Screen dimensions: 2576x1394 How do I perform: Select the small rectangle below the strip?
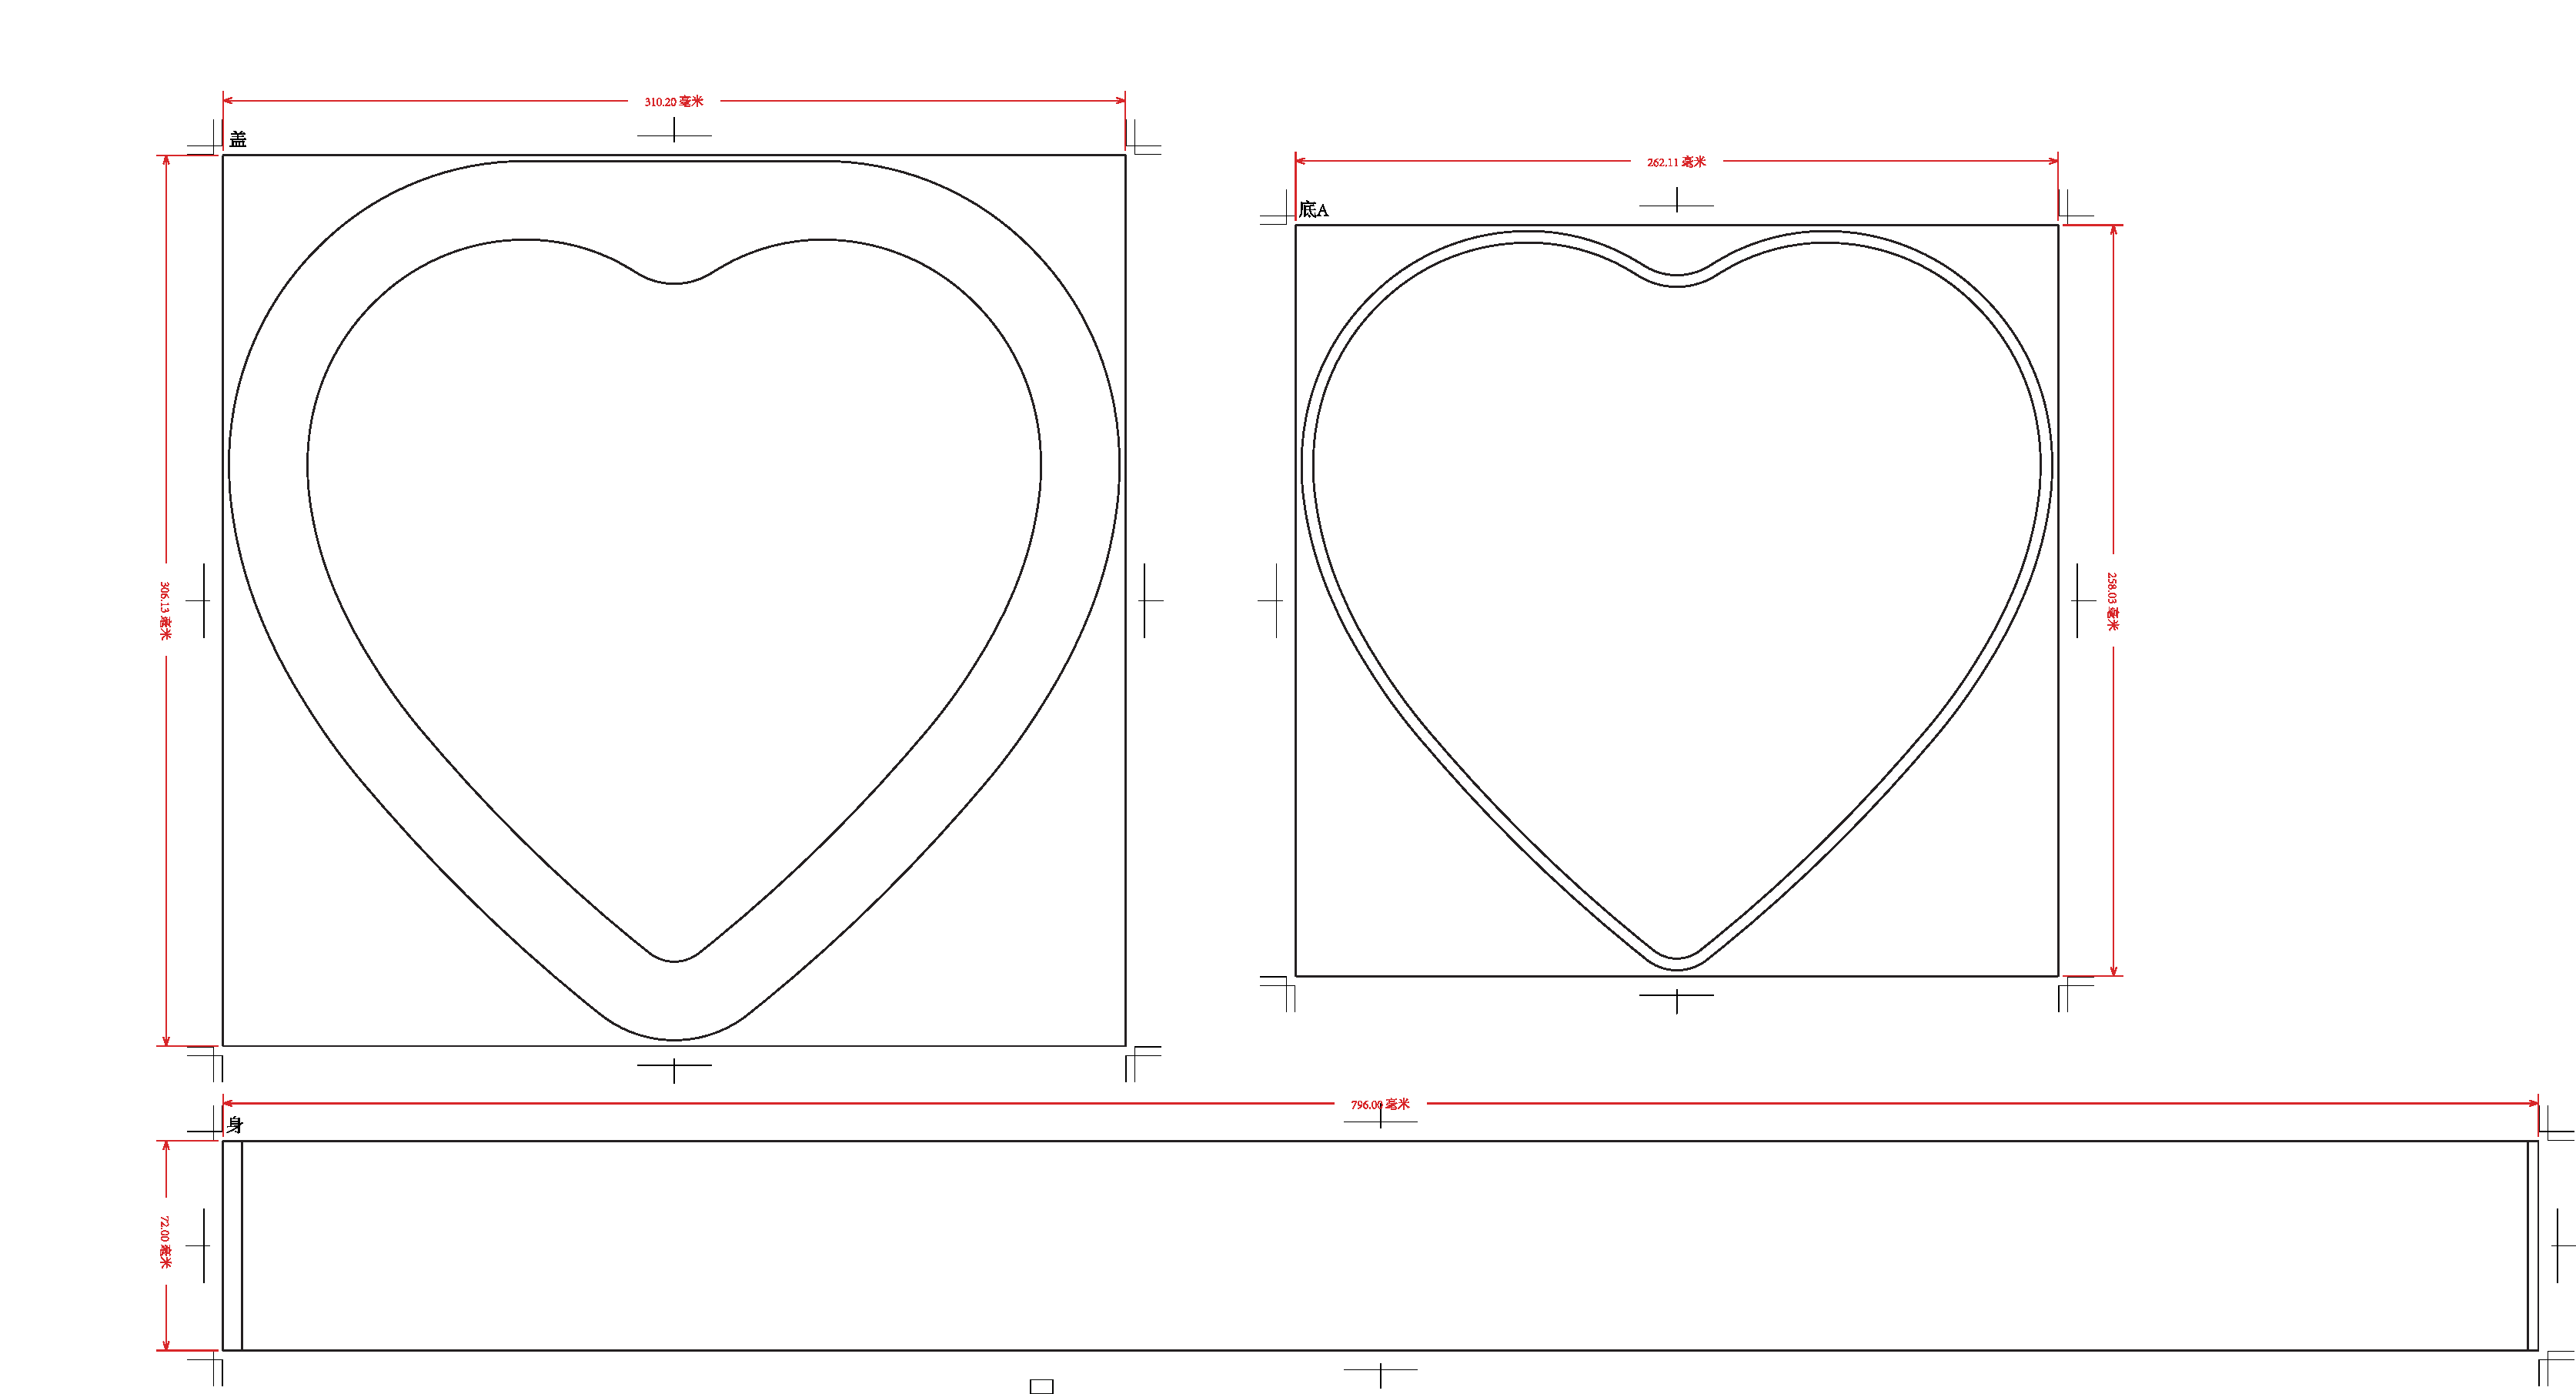[1041, 1386]
